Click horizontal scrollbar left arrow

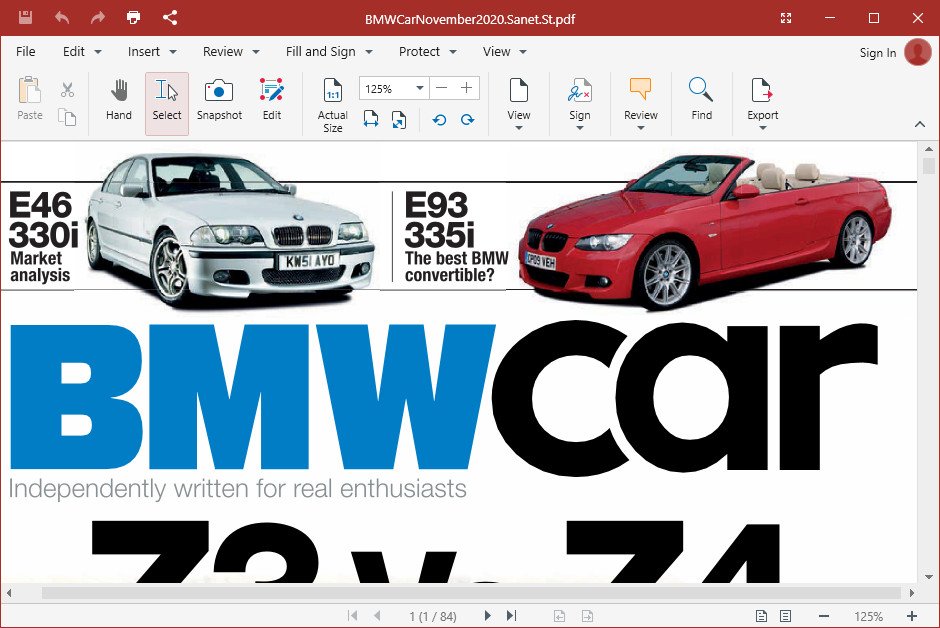(x=9, y=593)
